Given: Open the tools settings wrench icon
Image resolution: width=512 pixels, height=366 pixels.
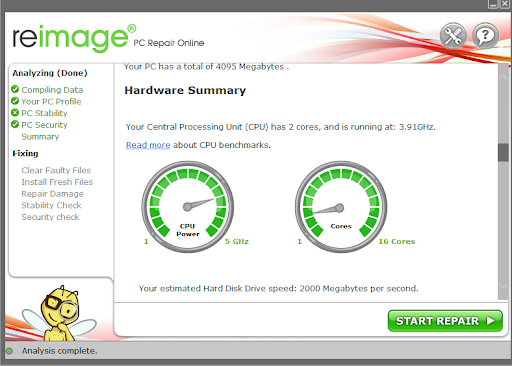Looking at the screenshot, I should click(453, 36).
